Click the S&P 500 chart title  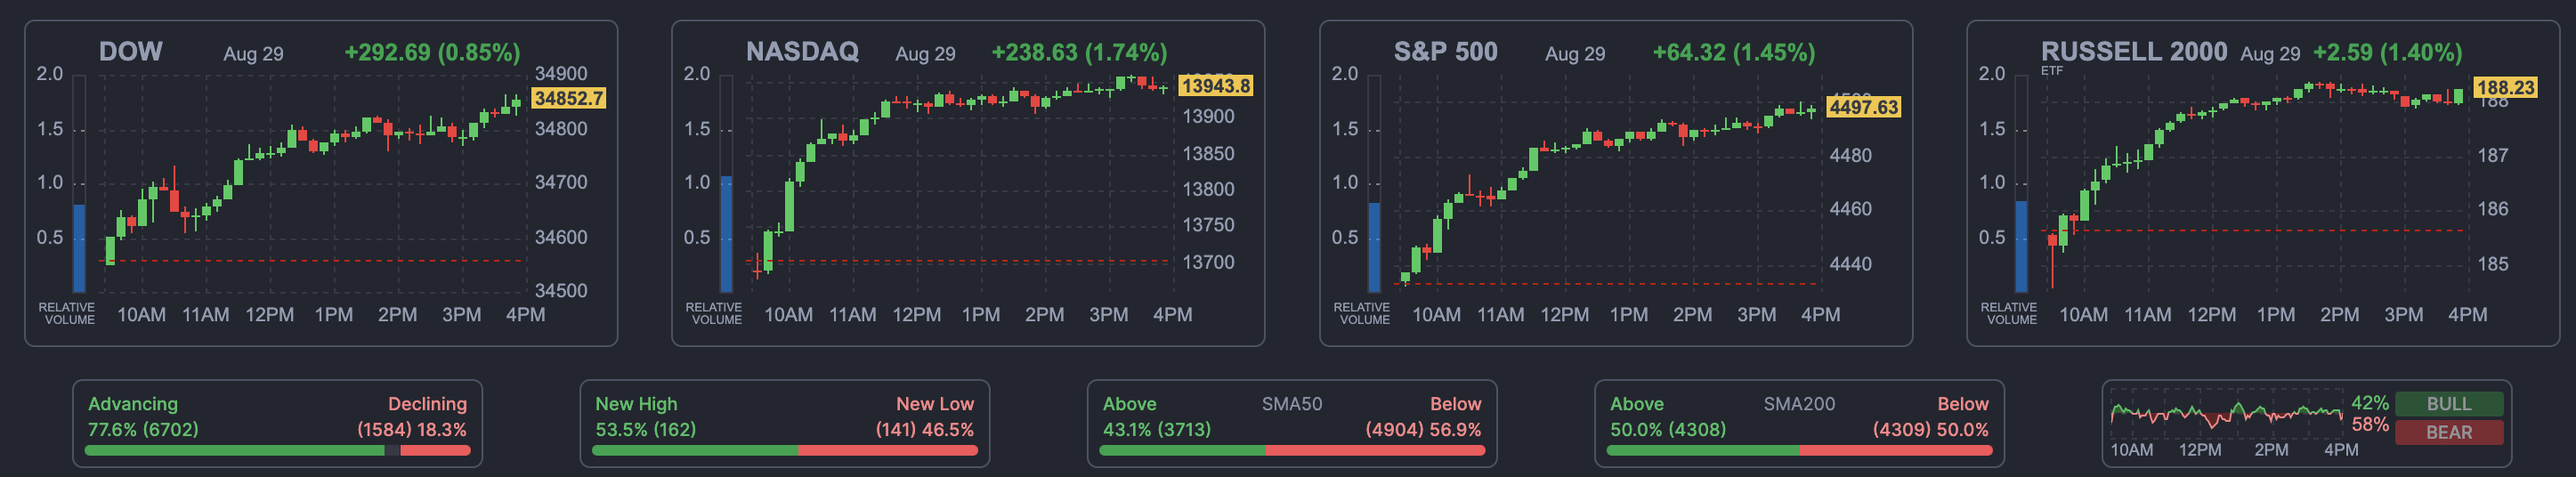1445,52
